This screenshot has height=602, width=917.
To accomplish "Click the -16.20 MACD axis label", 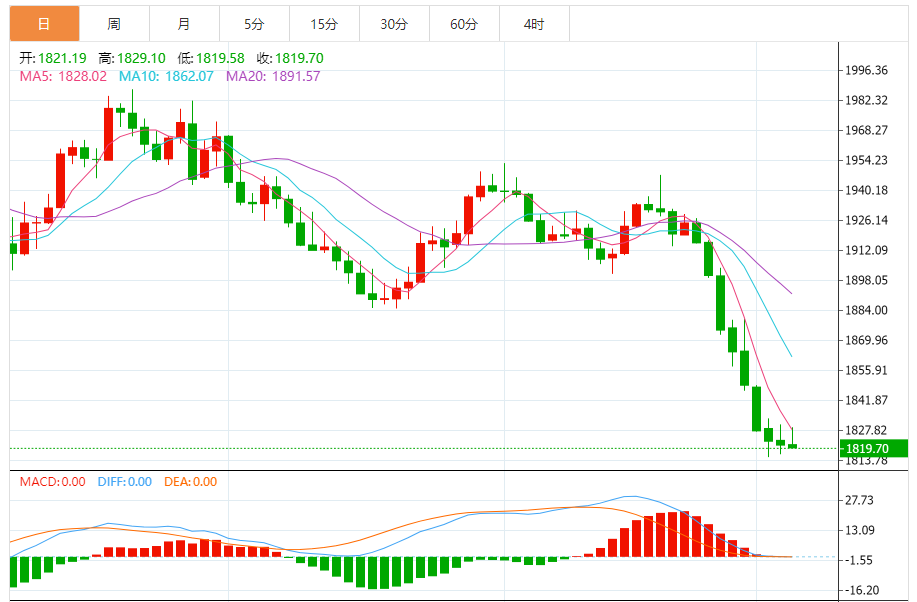I will coord(863,590).
